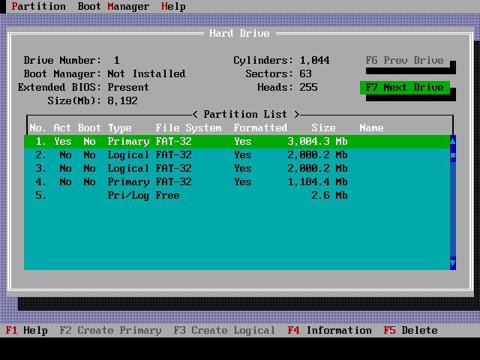Screen dimensions: 480x360
Task: Click the Boot column header
Action: 89,128
